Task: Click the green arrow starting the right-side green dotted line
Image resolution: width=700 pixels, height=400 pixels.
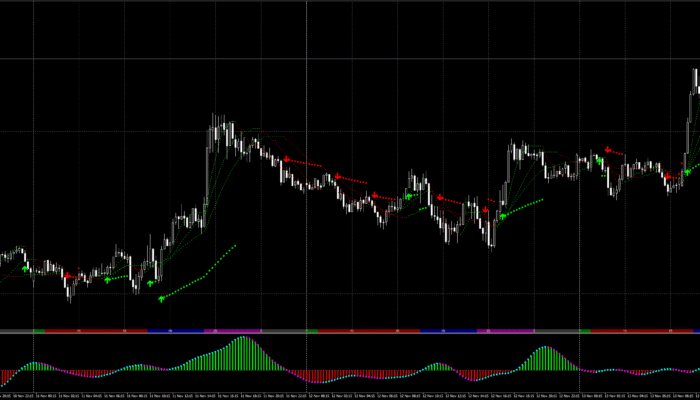Action: pos(503,214)
